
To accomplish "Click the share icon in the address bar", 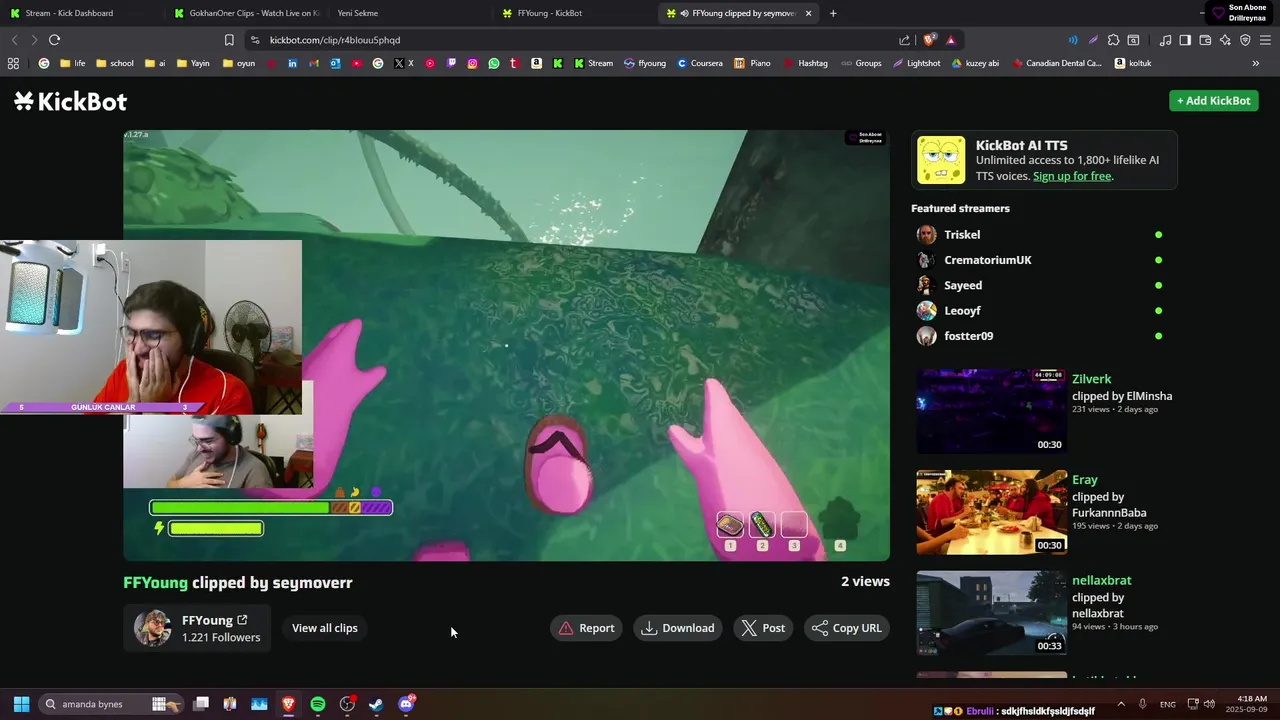I will (904, 40).
